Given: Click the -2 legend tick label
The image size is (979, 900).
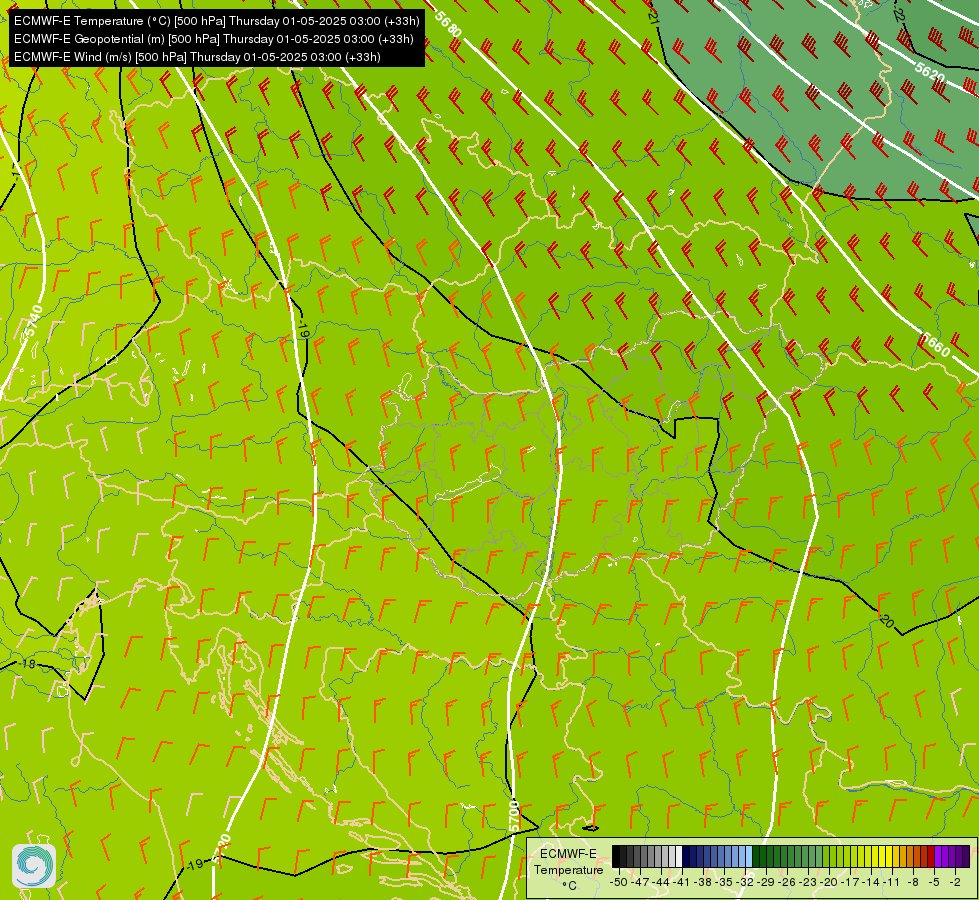Looking at the screenshot, I should (955, 882).
